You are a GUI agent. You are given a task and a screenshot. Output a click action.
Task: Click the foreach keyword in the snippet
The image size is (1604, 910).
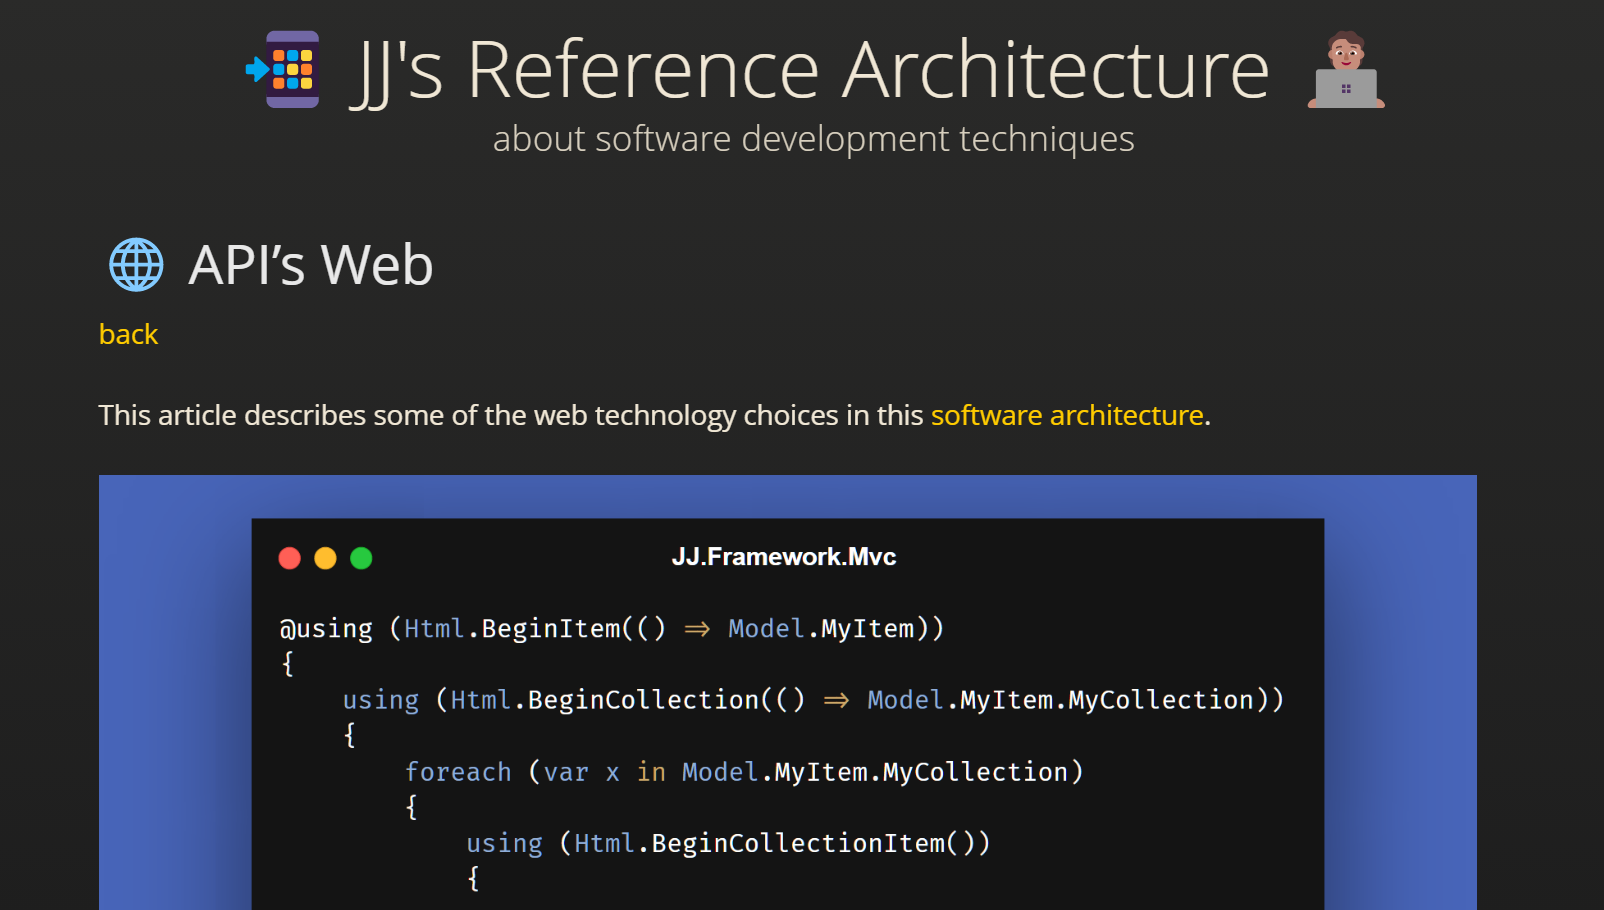(x=458, y=771)
